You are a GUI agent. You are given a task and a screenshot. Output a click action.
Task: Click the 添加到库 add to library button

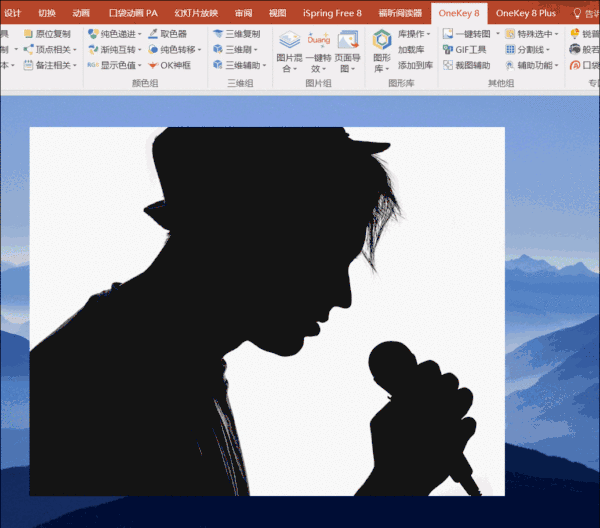(x=415, y=65)
